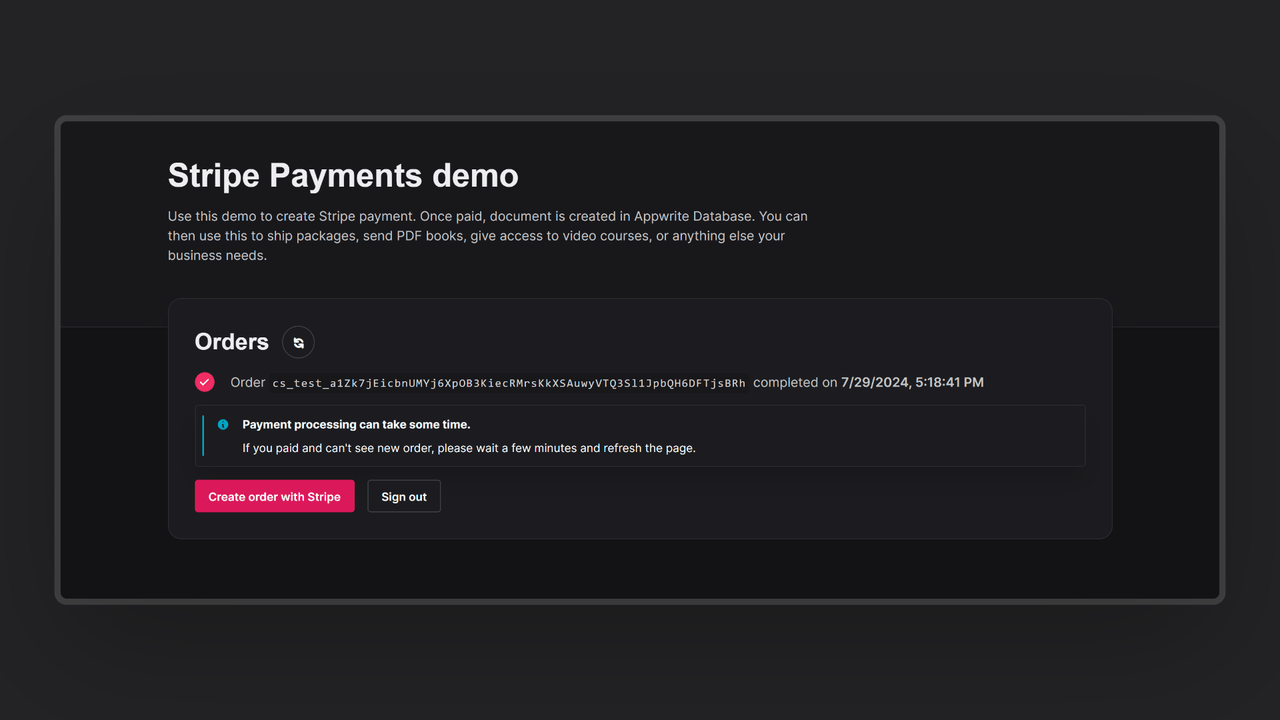Click the pink checkmark order status icon
Screen dimensions: 1280x720
204,382
